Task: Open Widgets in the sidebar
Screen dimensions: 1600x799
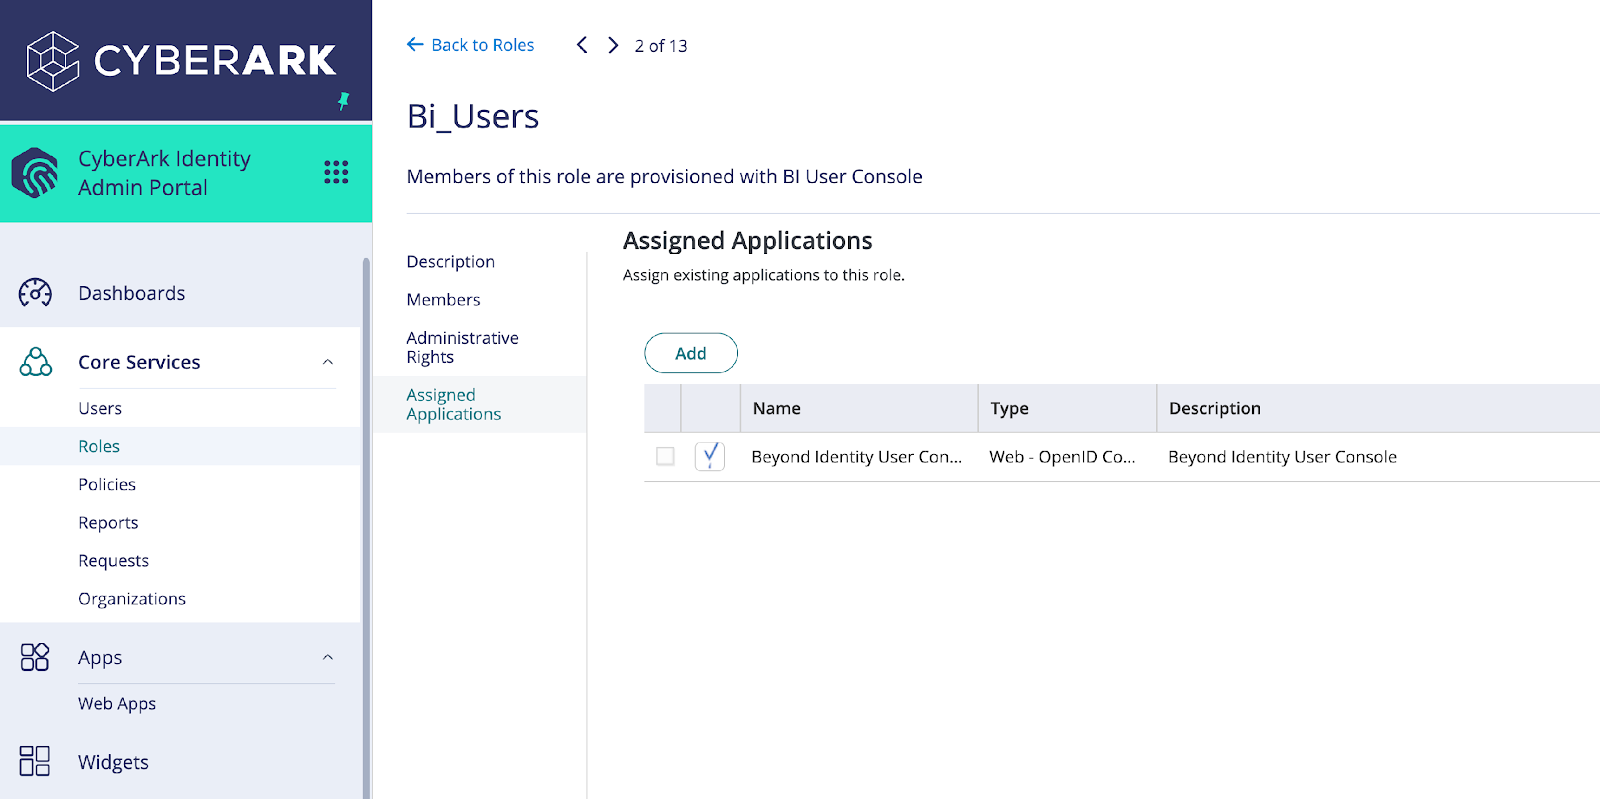Action: 113,762
